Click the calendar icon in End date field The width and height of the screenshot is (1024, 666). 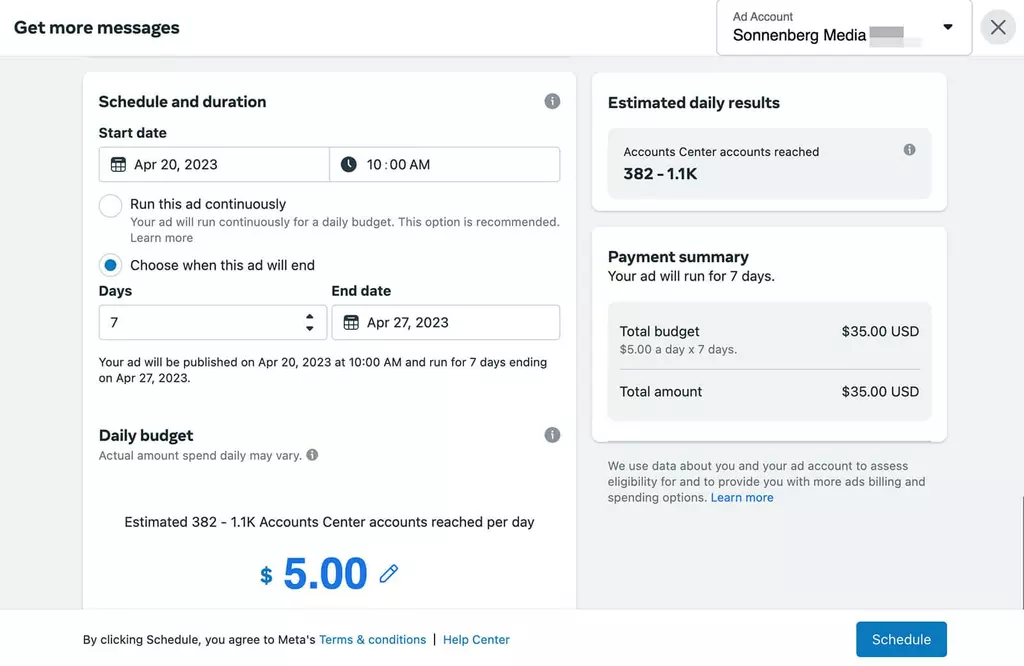pyautogui.click(x=351, y=323)
